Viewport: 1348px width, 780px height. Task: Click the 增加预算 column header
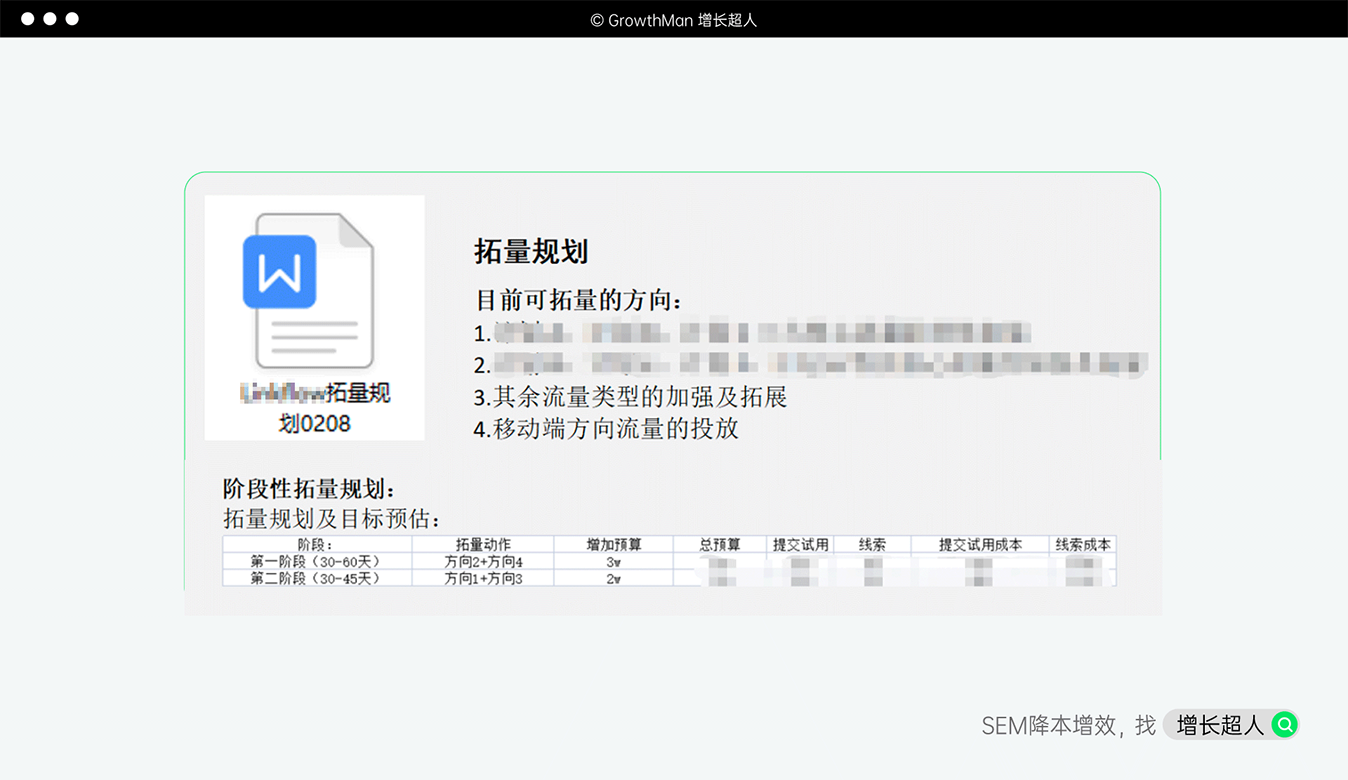coord(613,545)
